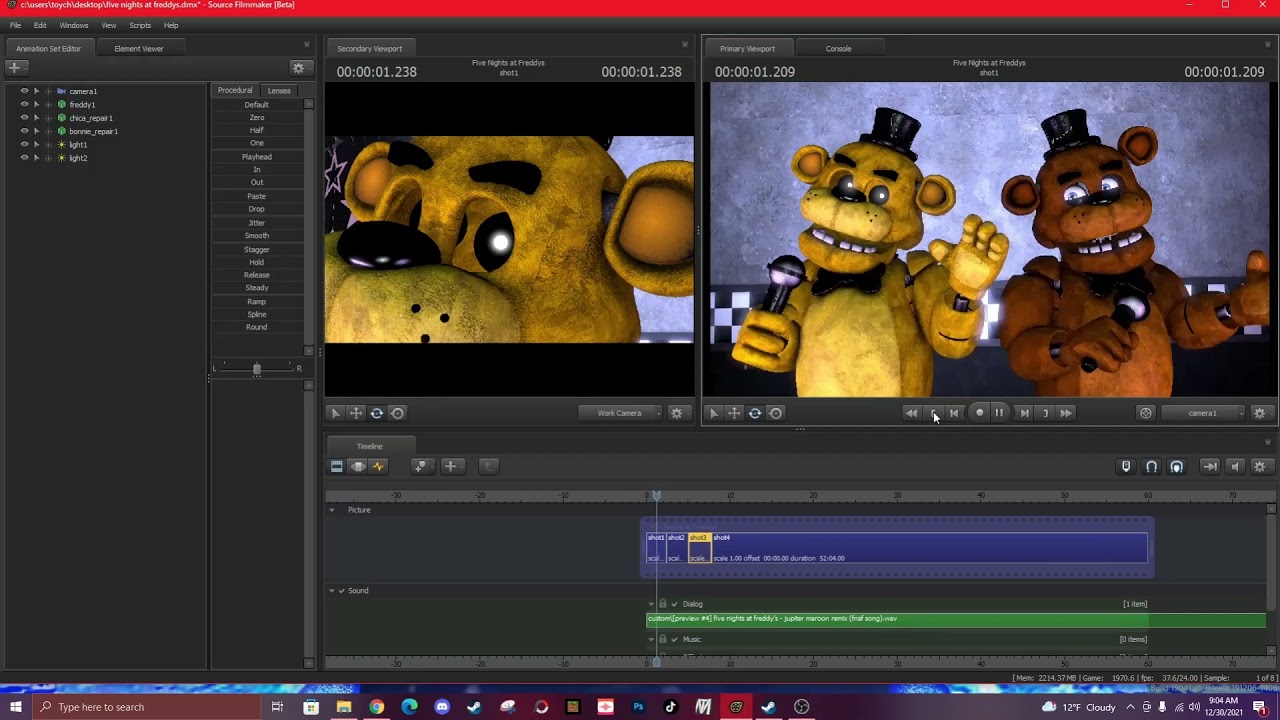This screenshot has height=720, width=1280.
Task: Apply the Smooth procedural preset
Action: (257, 236)
